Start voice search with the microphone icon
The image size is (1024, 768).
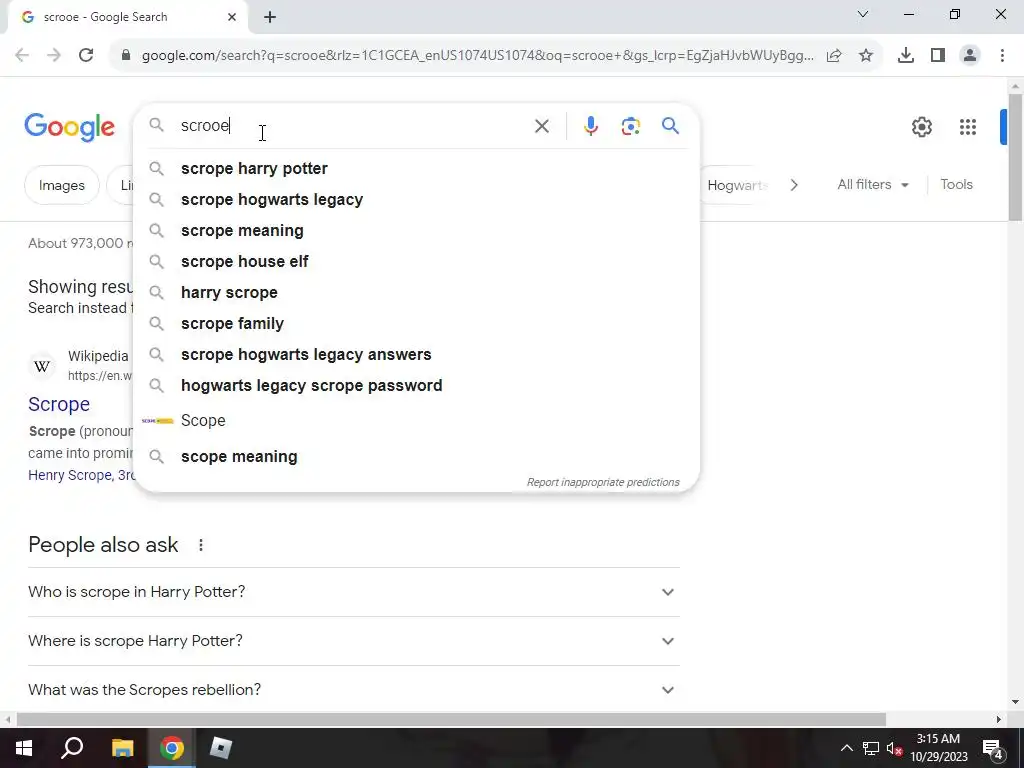[x=590, y=126]
